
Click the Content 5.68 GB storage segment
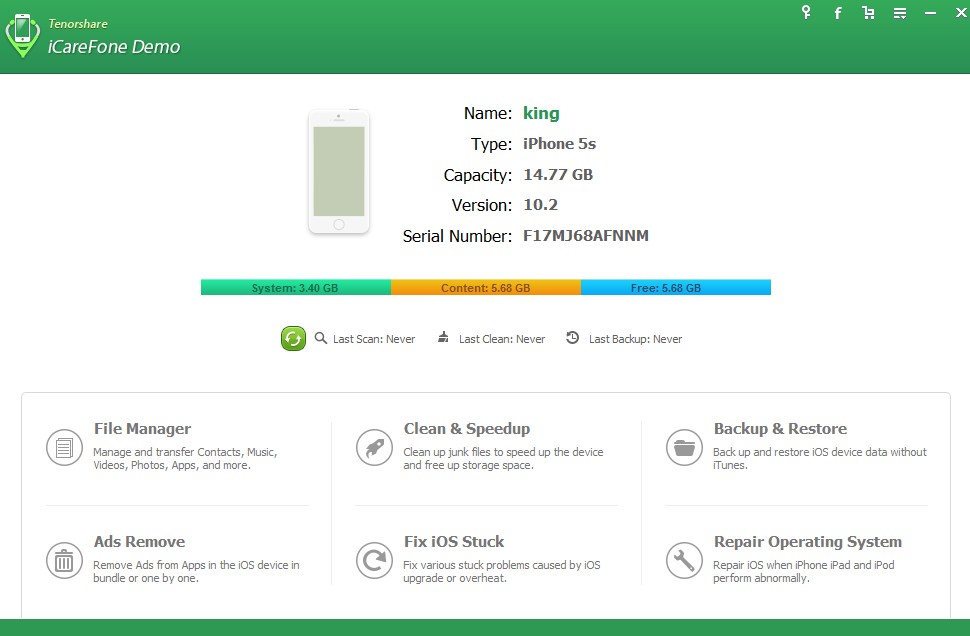(486, 288)
